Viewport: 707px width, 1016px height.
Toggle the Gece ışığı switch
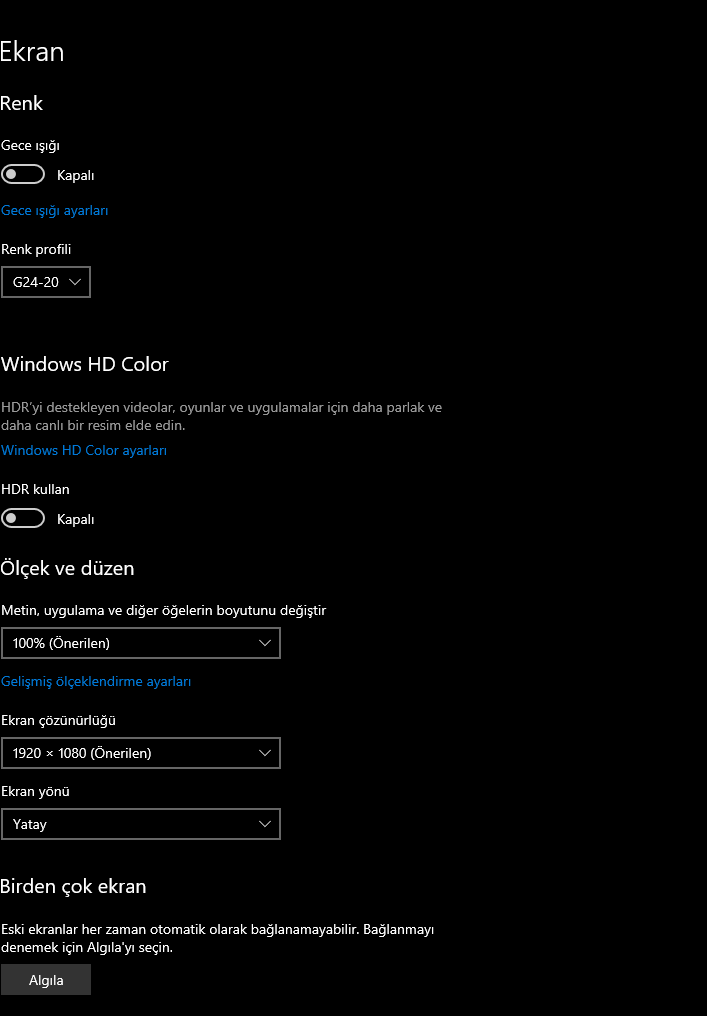coord(23,175)
